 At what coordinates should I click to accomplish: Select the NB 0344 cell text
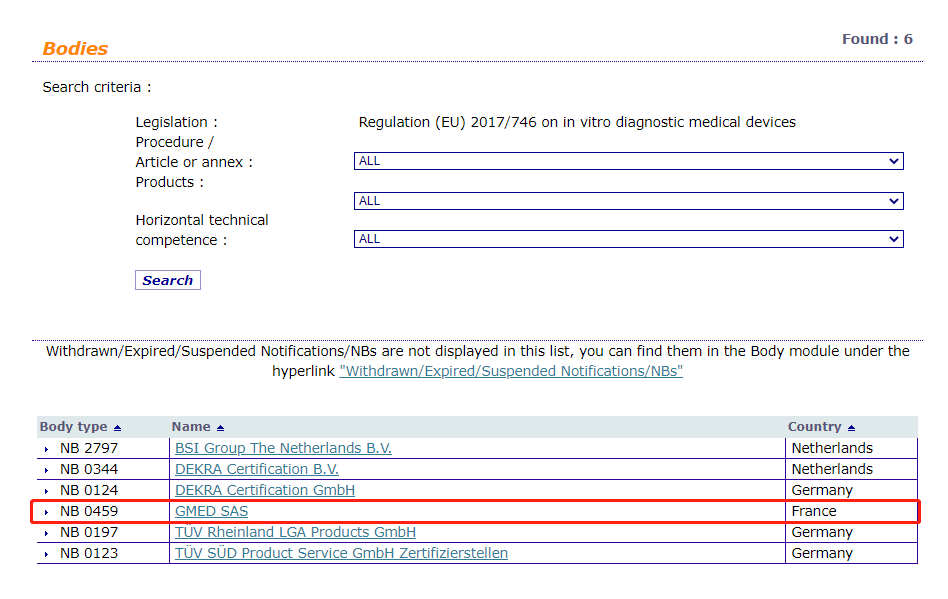pos(89,470)
